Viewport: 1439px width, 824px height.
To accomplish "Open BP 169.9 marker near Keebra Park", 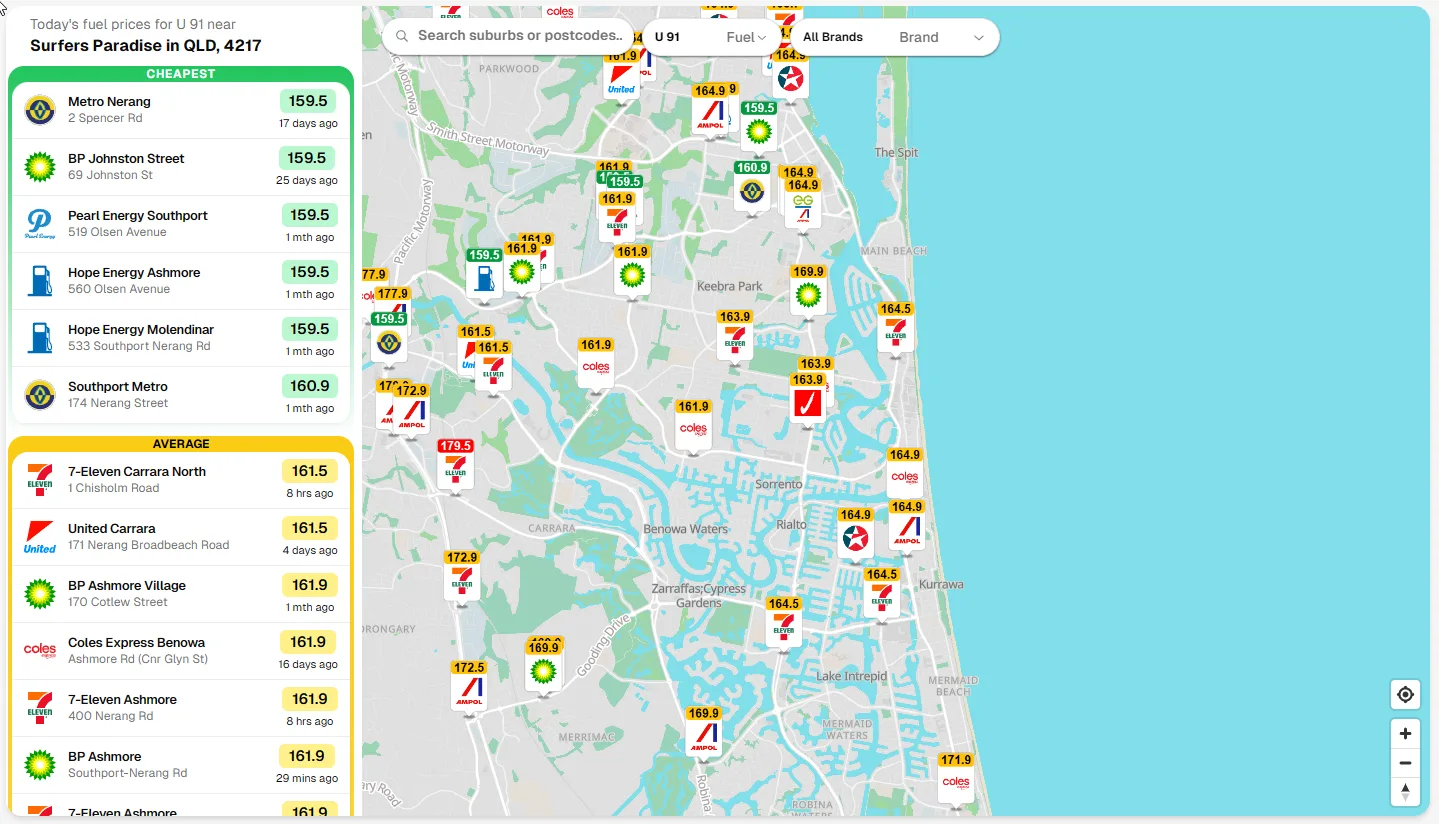I will coord(808,291).
